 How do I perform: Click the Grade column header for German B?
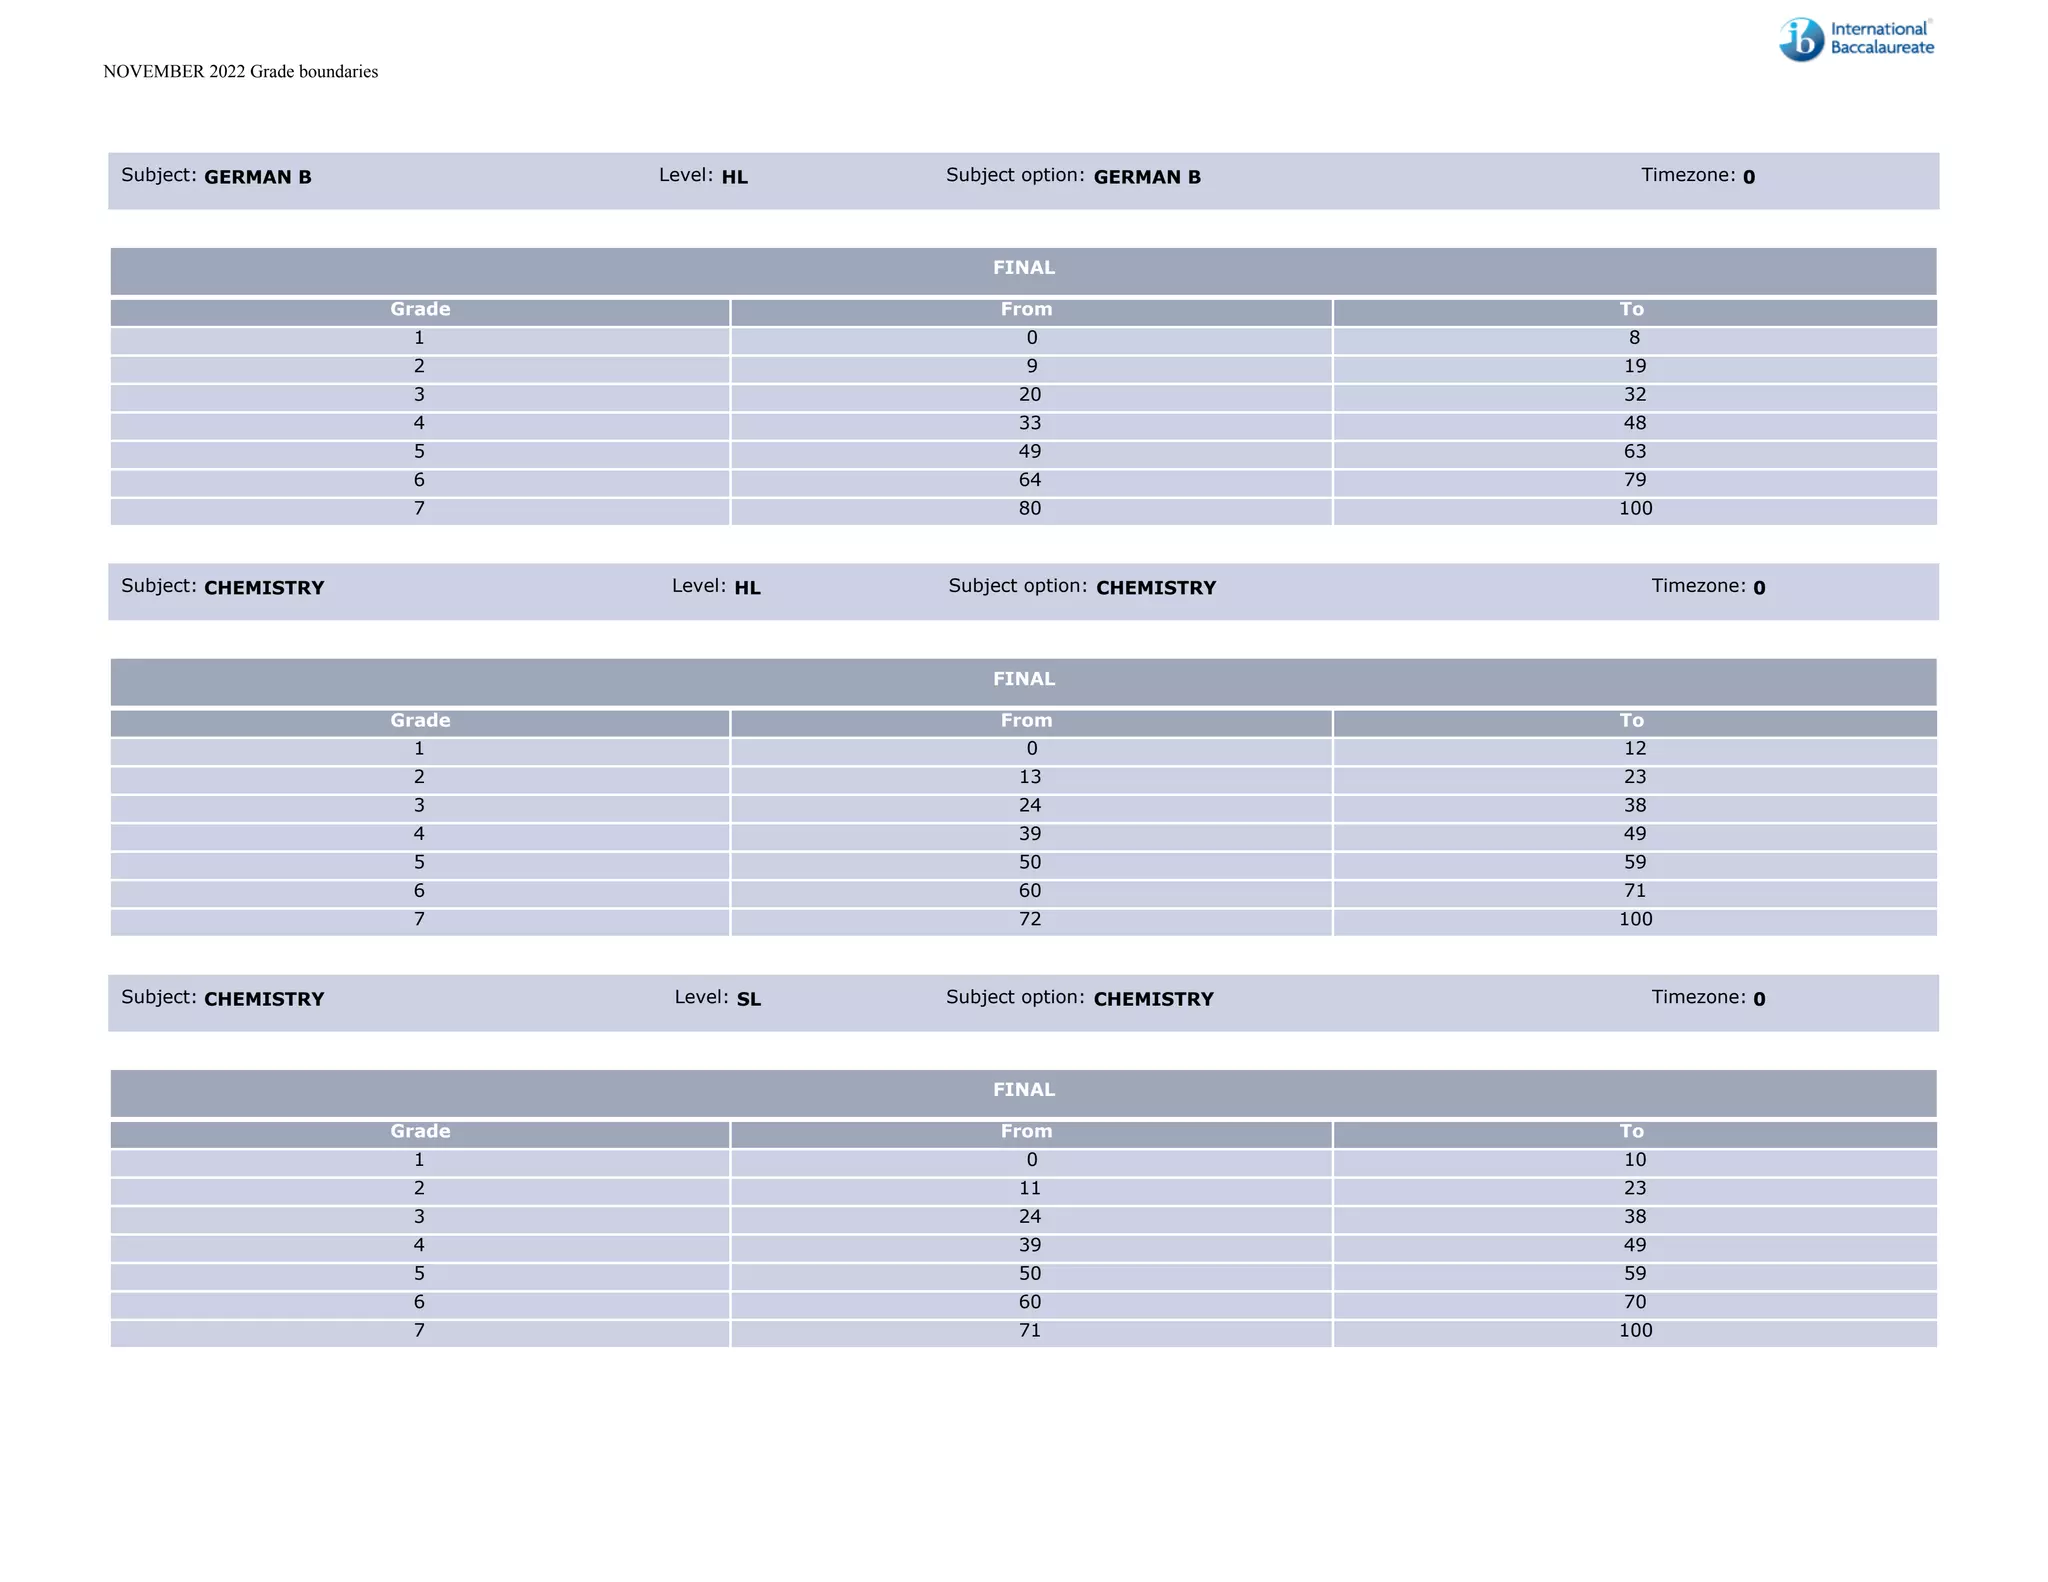pyautogui.click(x=420, y=310)
